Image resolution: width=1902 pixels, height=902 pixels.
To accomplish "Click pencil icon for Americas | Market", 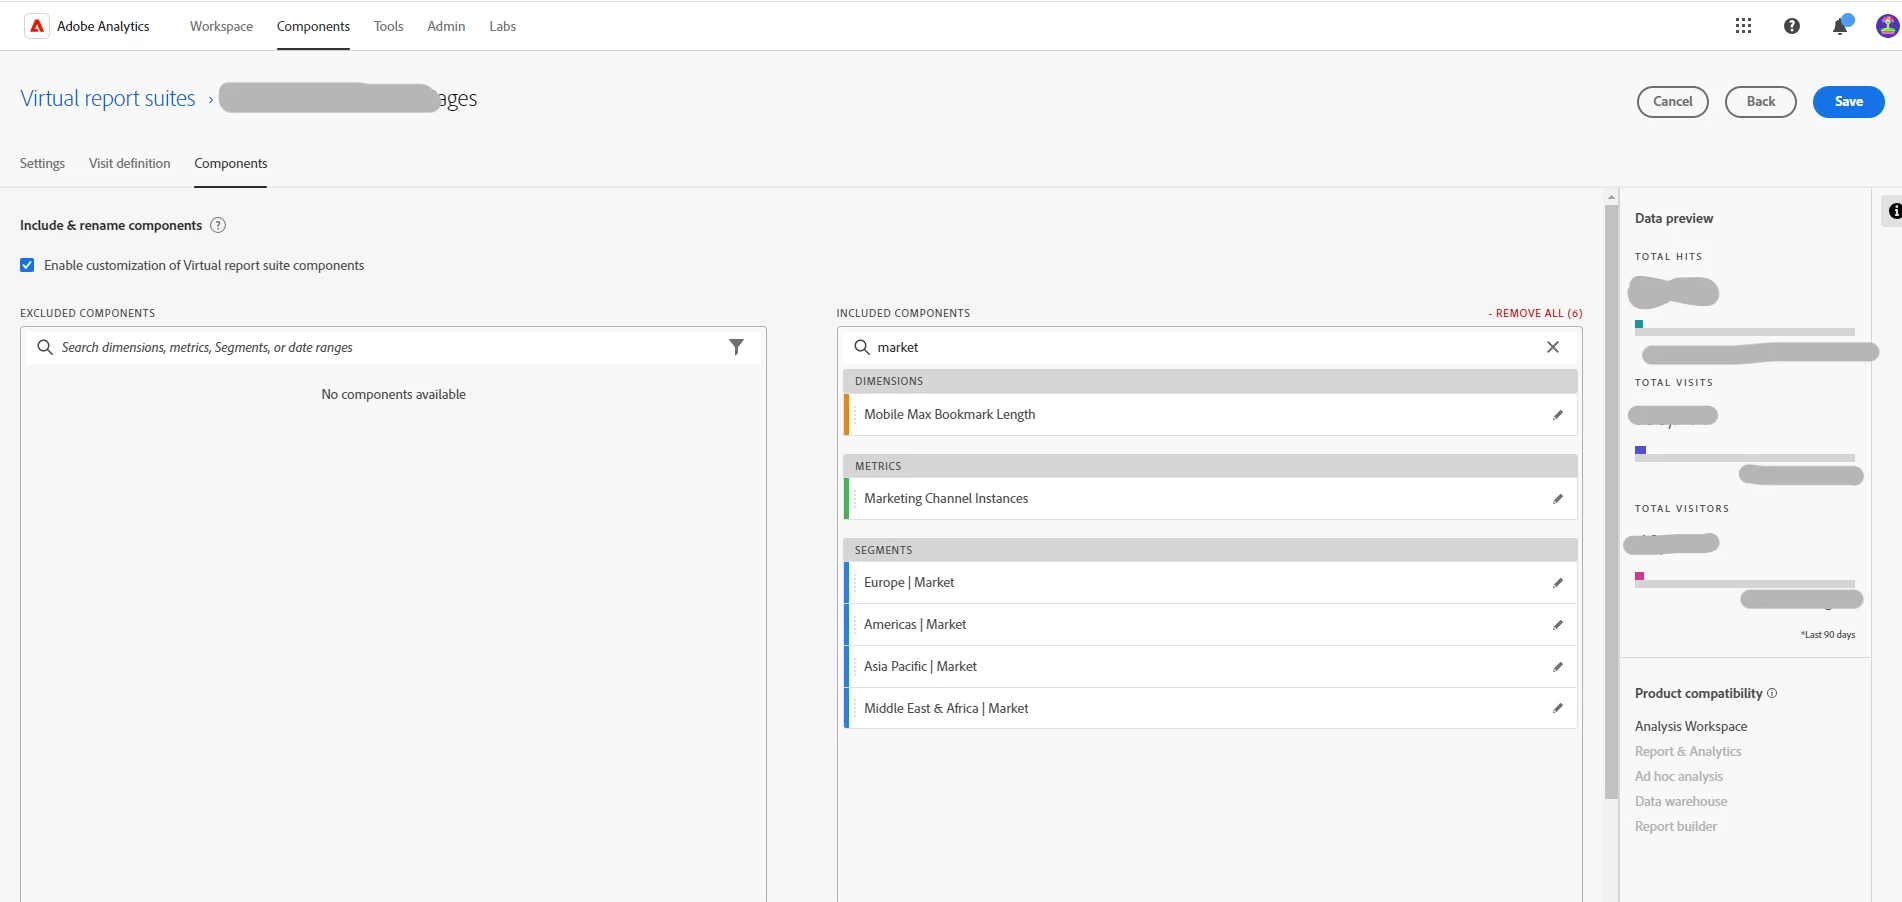I will 1558,624.
